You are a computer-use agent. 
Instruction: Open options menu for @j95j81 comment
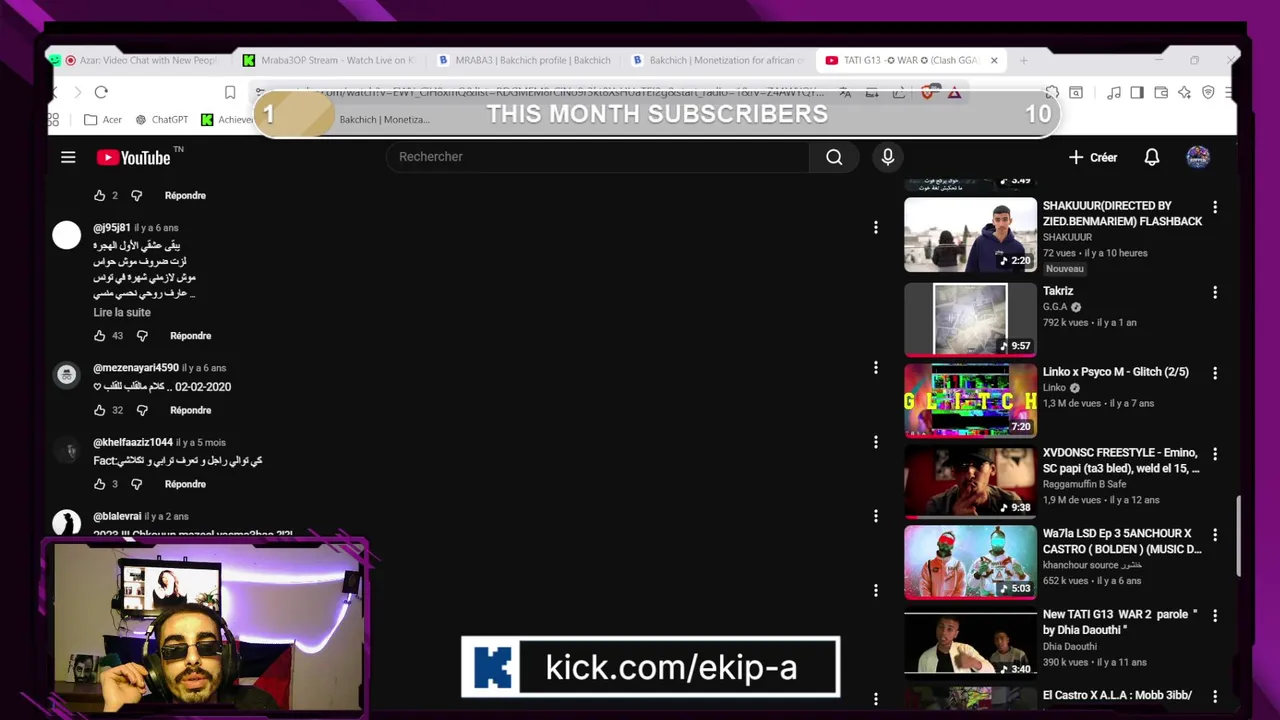(x=876, y=228)
